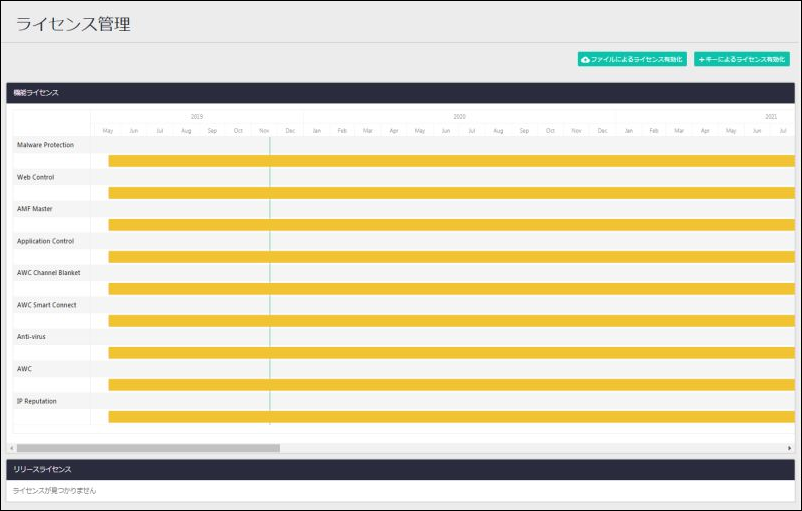
Task: Click the AMF Master yellow license bar
Action: (x=452, y=225)
